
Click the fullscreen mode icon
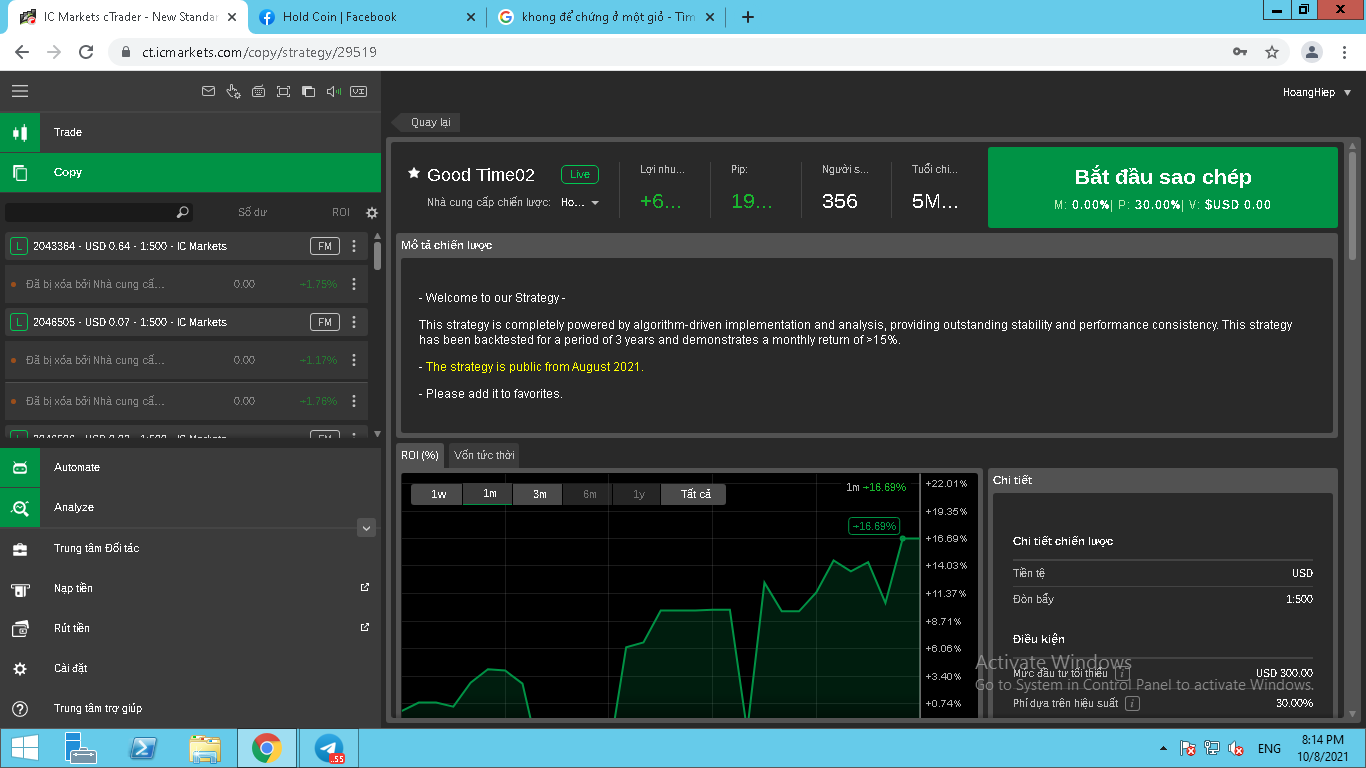click(283, 91)
